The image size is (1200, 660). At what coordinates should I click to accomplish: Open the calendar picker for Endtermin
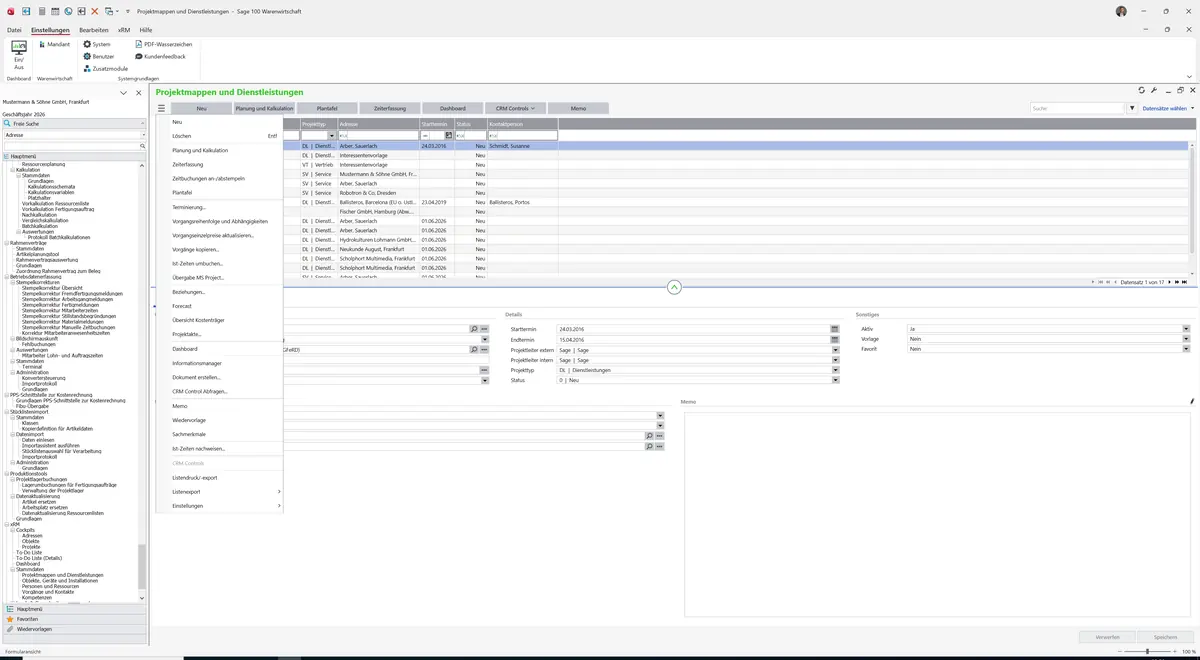coord(834,339)
